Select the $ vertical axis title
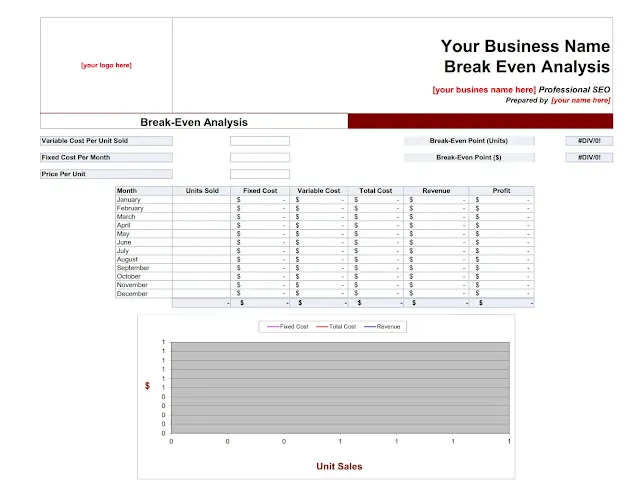The height and width of the screenshot is (494, 640). [147, 386]
